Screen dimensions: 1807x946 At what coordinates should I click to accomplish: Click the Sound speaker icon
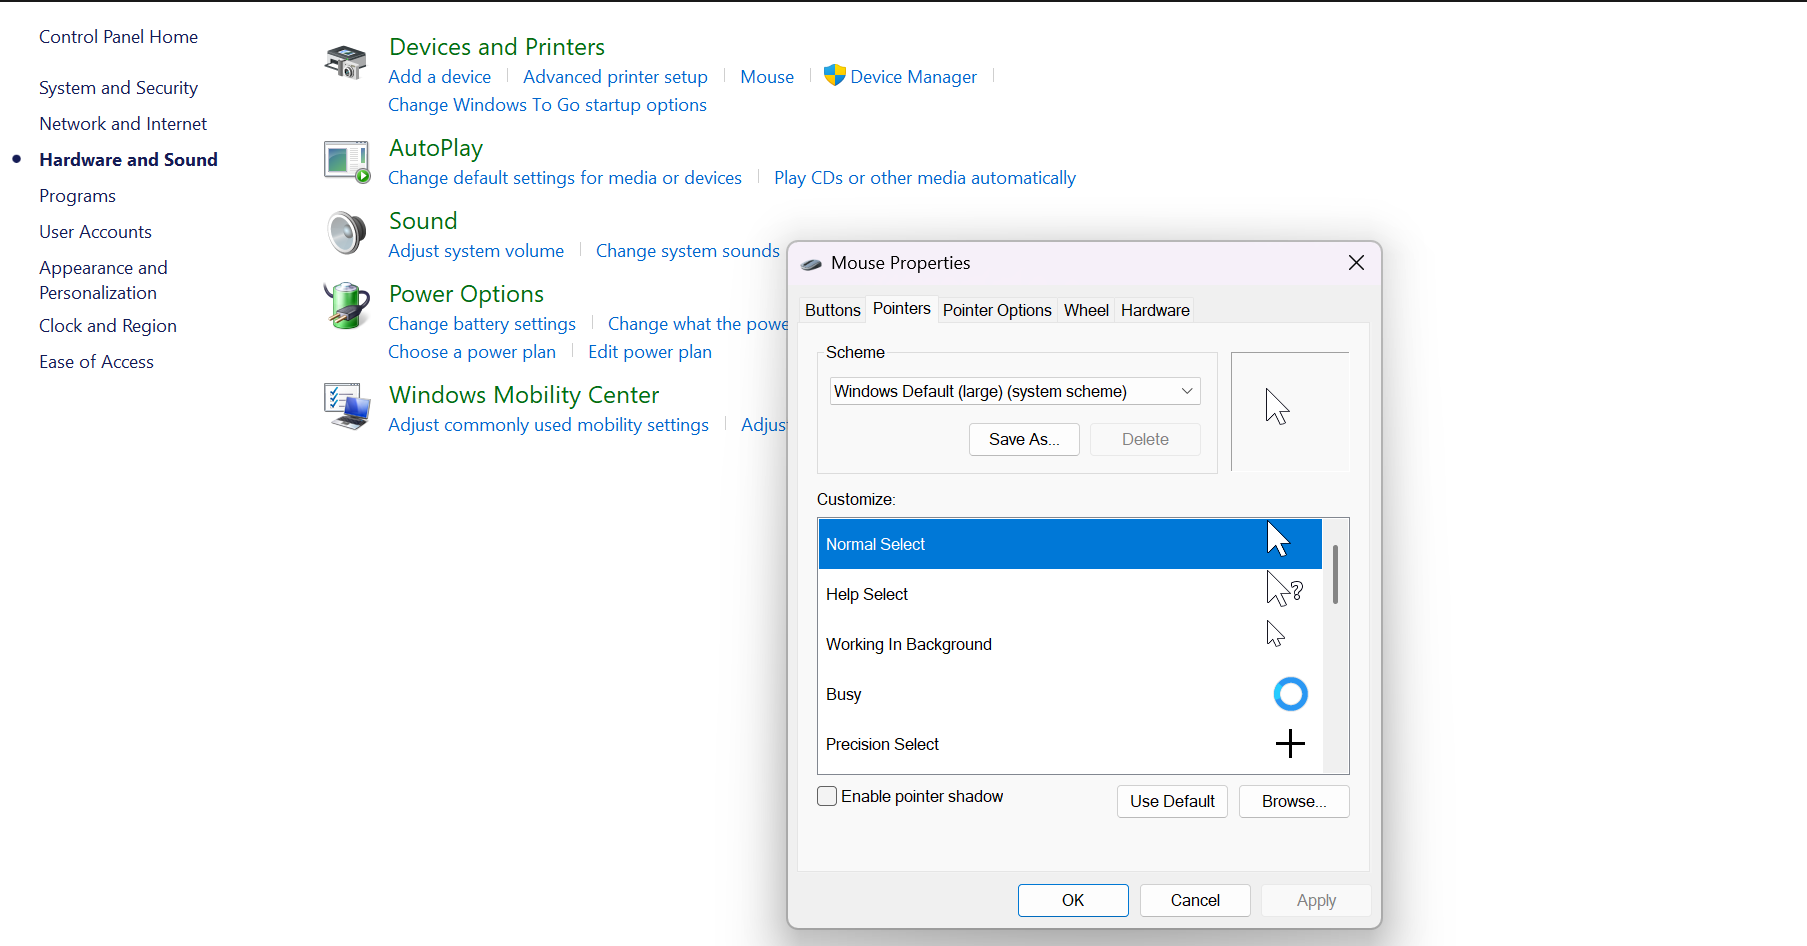[346, 234]
